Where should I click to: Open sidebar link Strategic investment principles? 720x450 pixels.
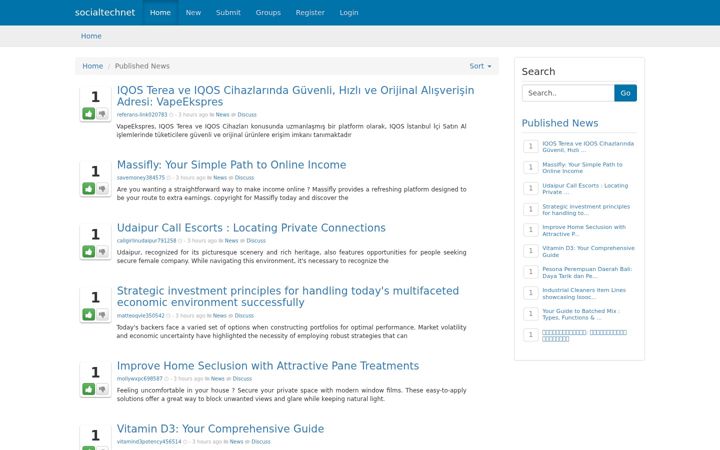click(x=586, y=210)
